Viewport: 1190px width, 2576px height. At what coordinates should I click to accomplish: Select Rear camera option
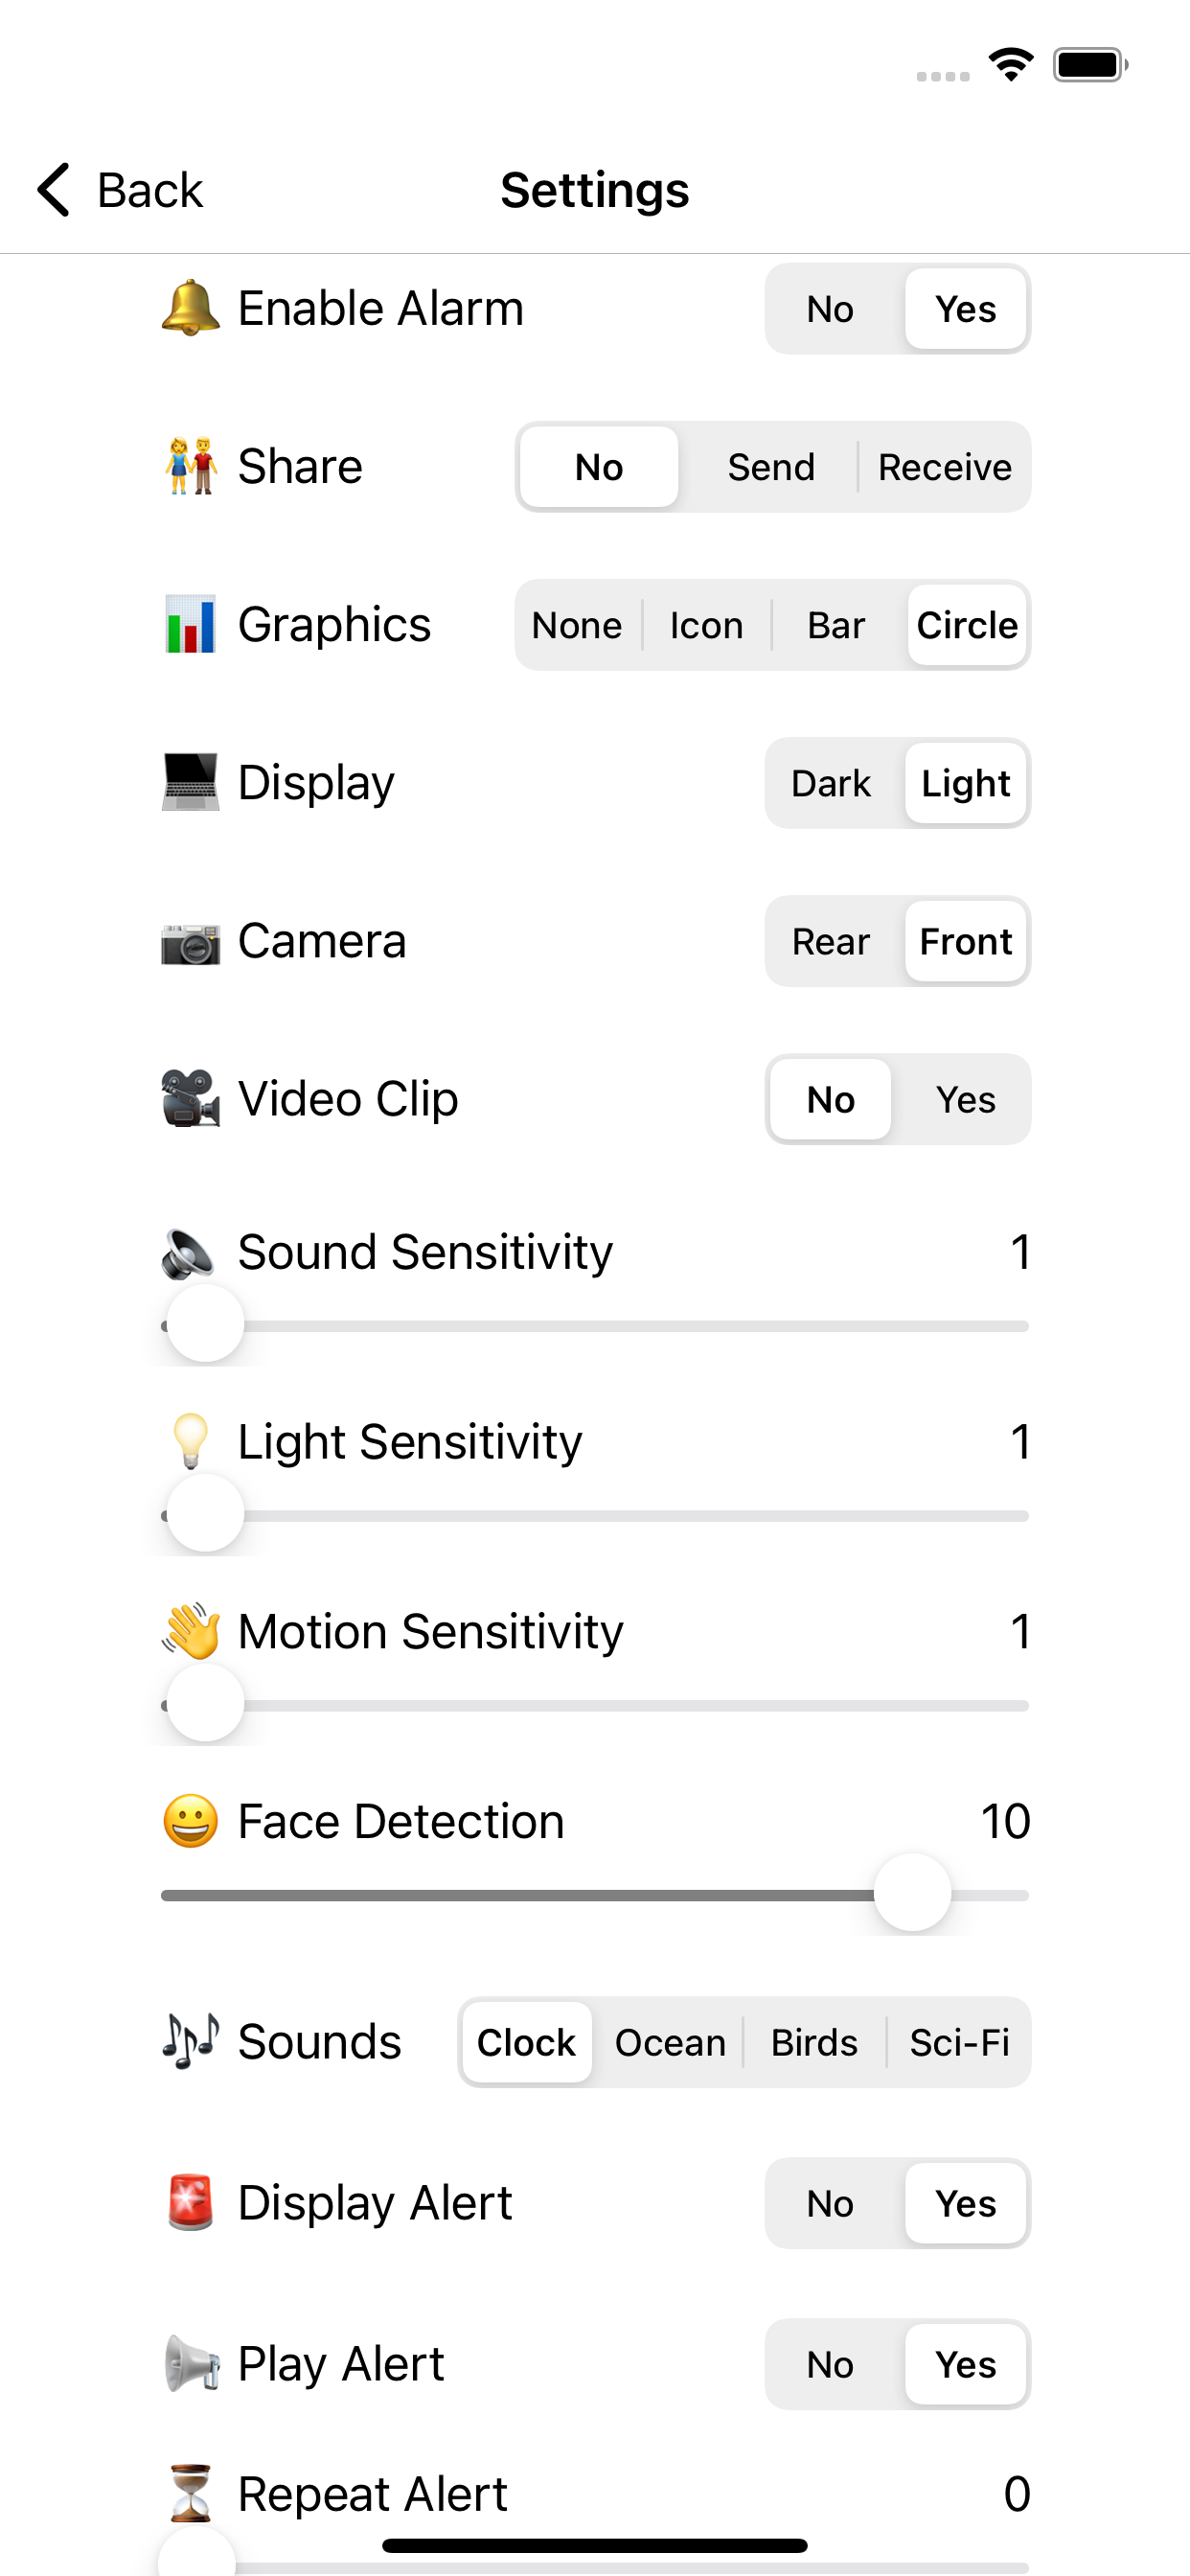pos(830,942)
